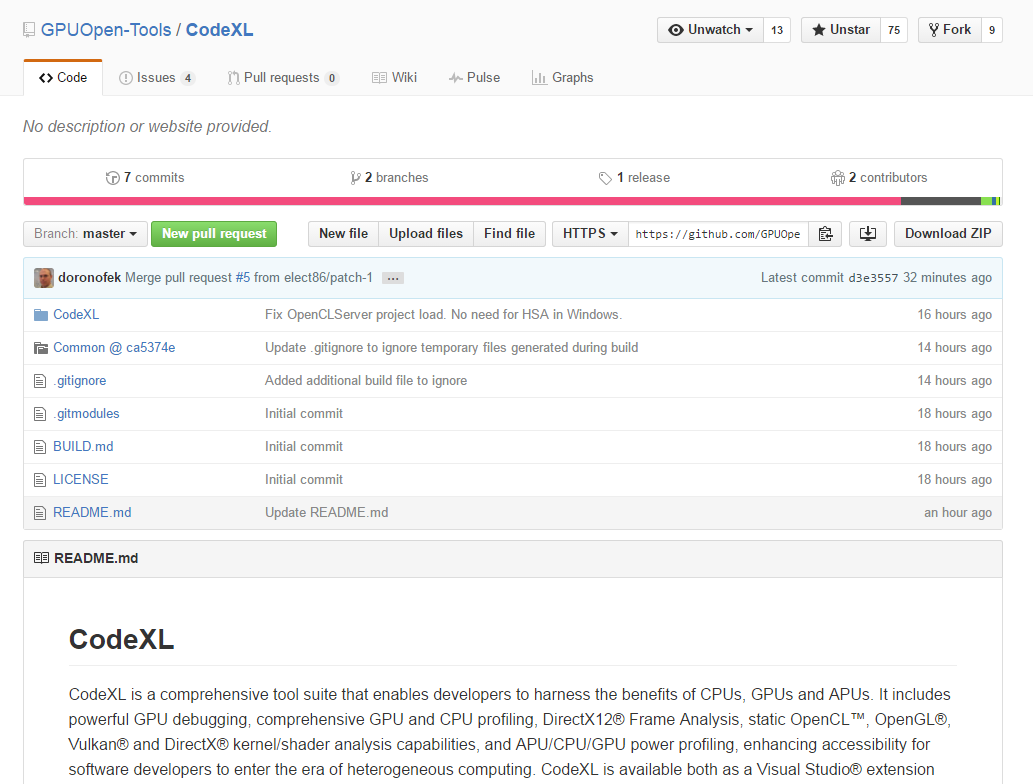Switch to the Issues tab
Screen dimensions: 1033x784
(156, 77)
